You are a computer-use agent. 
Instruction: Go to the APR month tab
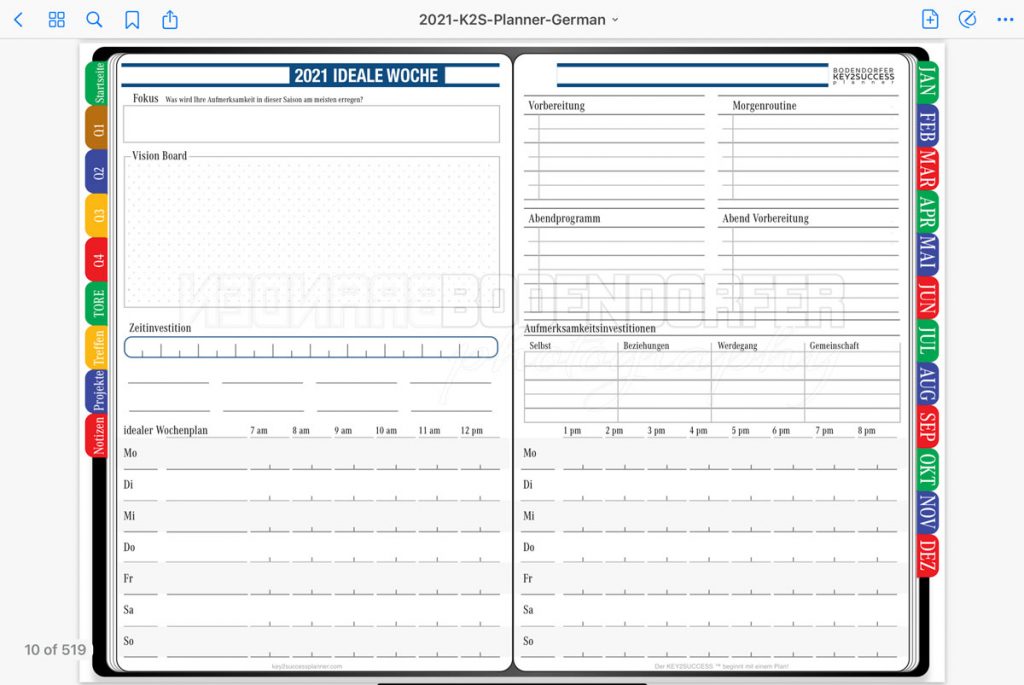tap(927, 212)
